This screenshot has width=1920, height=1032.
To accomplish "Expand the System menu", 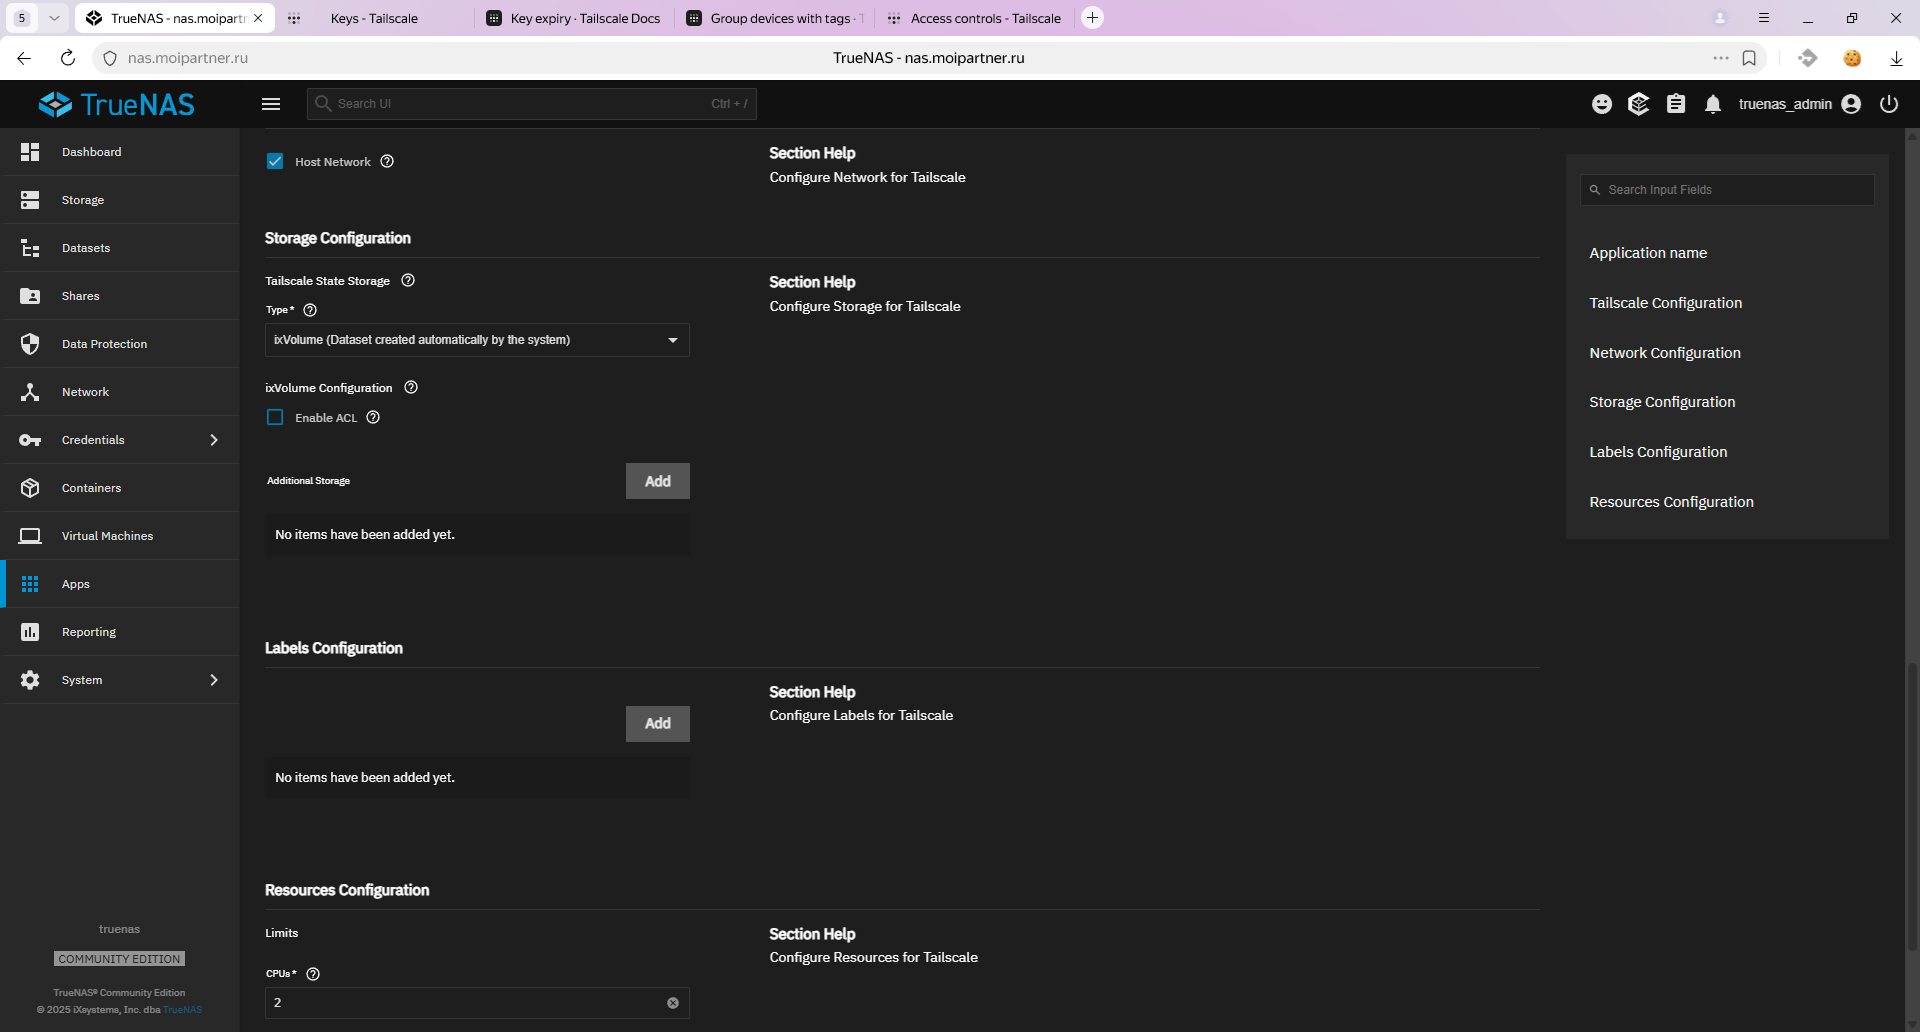I will (x=120, y=680).
